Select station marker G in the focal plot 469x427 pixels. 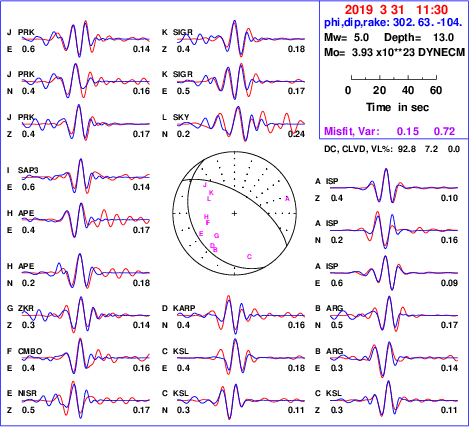[216, 236]
